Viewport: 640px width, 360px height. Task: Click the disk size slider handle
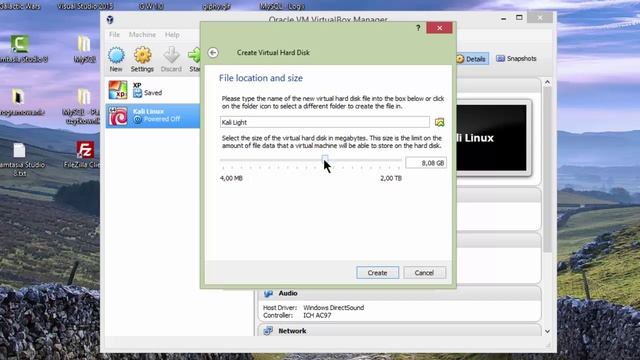324,159
